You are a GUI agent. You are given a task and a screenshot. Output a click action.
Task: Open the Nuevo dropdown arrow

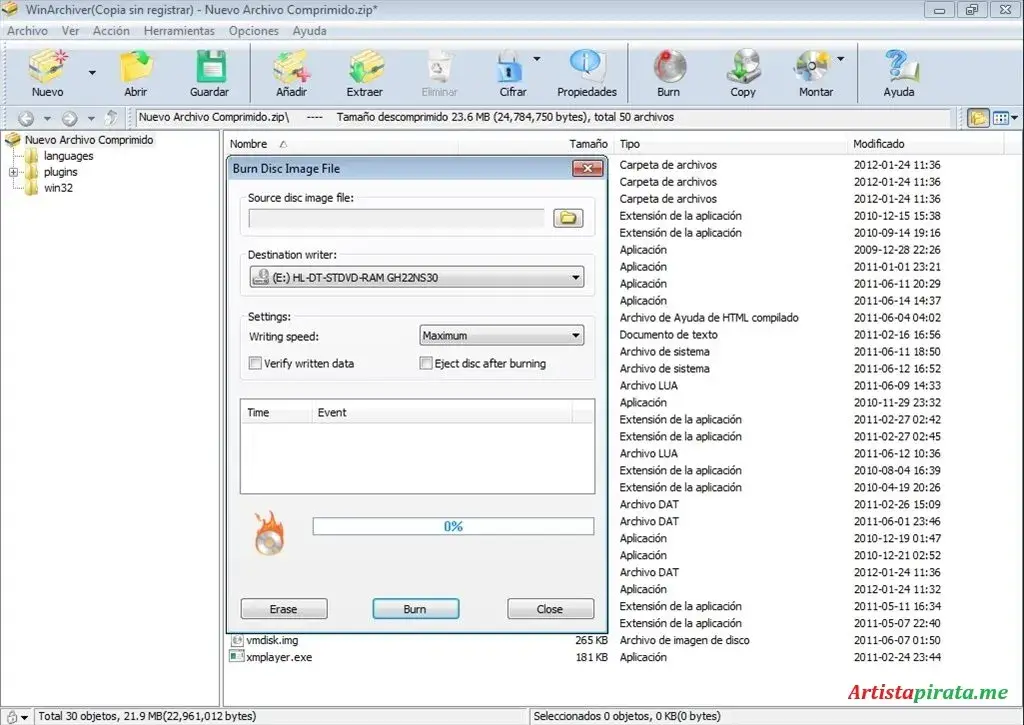tap(90, 73)
